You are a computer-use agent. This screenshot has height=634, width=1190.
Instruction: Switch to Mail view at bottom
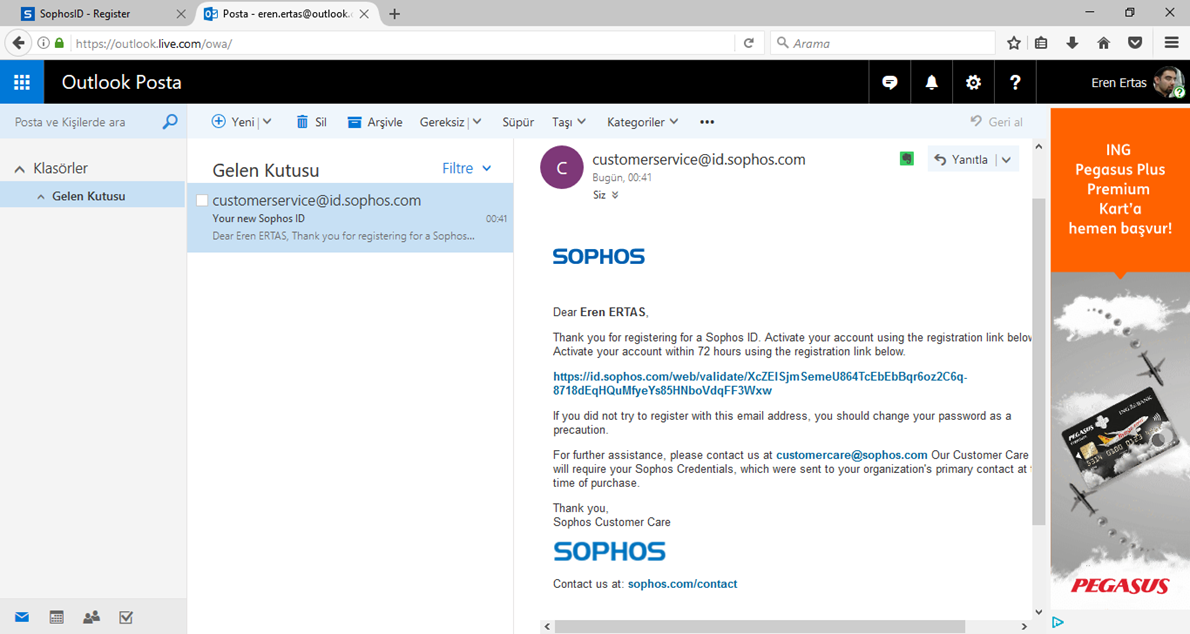[x=22, y=617]
